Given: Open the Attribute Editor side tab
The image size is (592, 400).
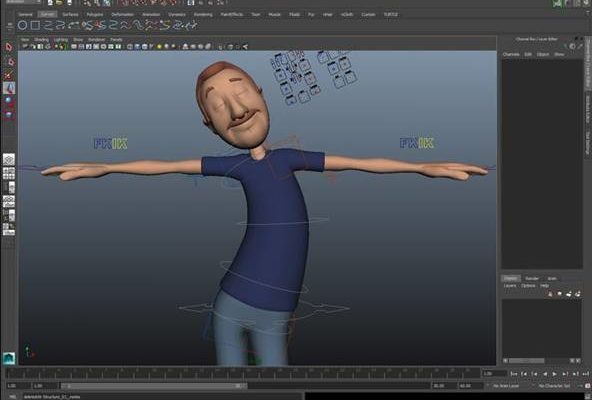Looking at the screenshot, I should [588, 109].
